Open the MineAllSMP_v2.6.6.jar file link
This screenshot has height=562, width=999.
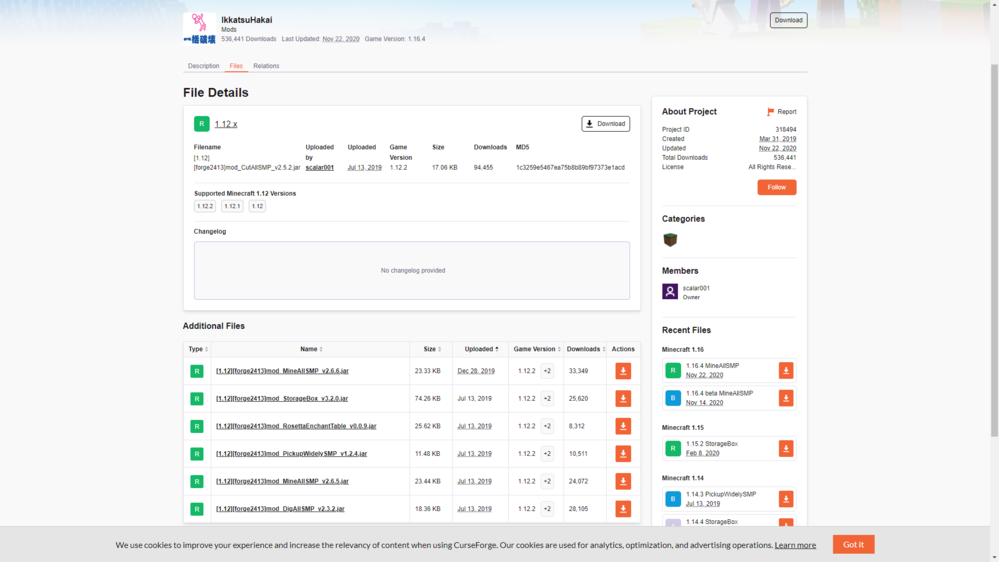tap(282, 371)
